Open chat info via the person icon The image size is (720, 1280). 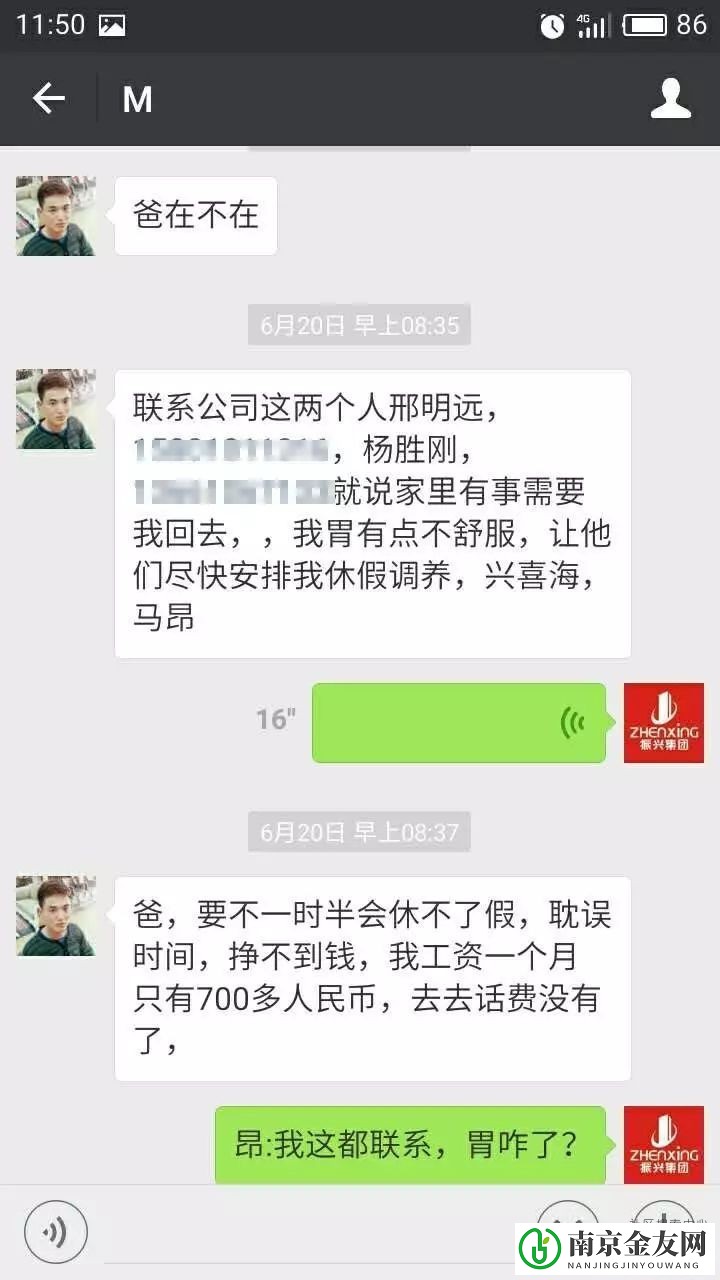coord(671,98)
